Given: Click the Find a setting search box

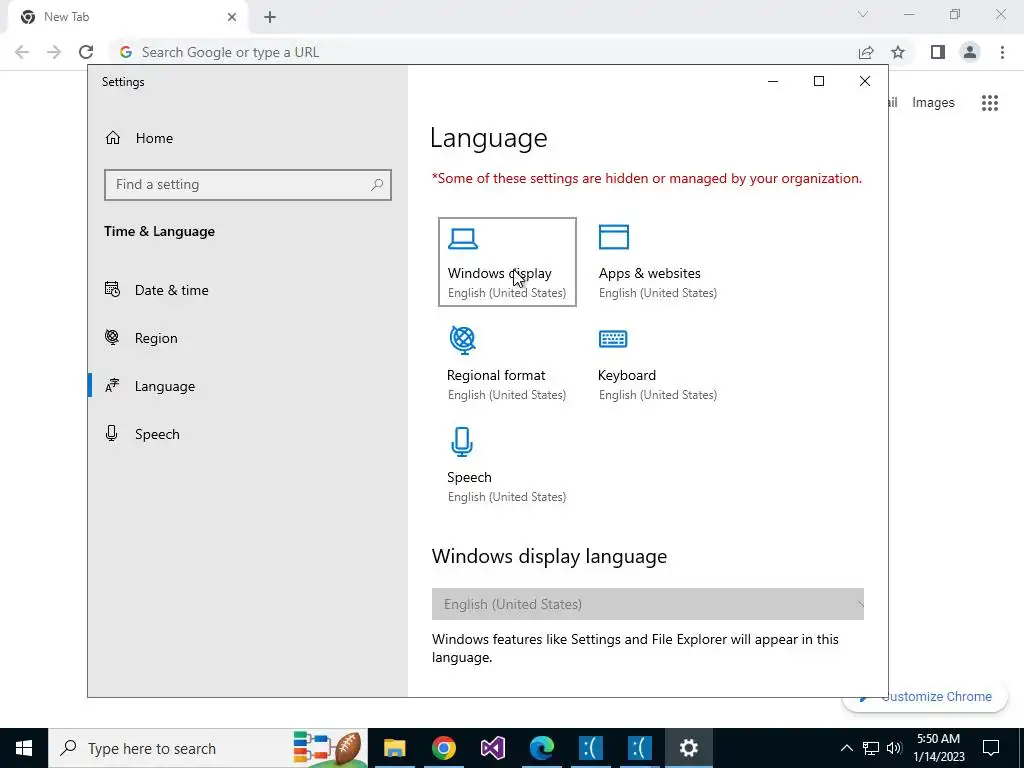Looking at the screenshot, I should (x=248, y=185).
